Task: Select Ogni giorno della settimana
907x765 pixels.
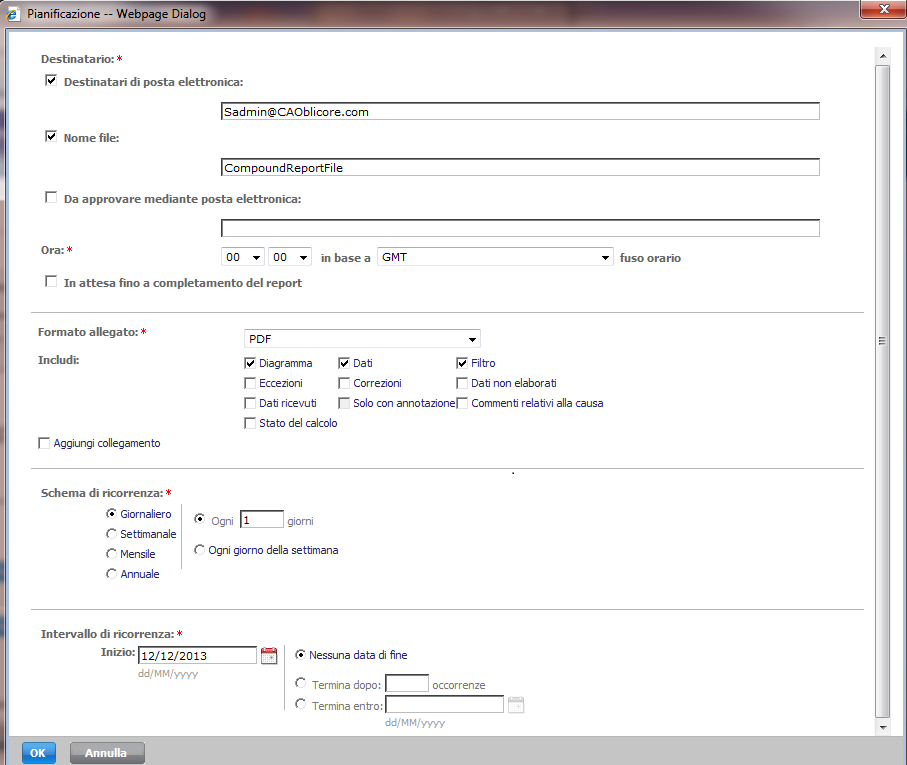Action: [x=199, y=549]
